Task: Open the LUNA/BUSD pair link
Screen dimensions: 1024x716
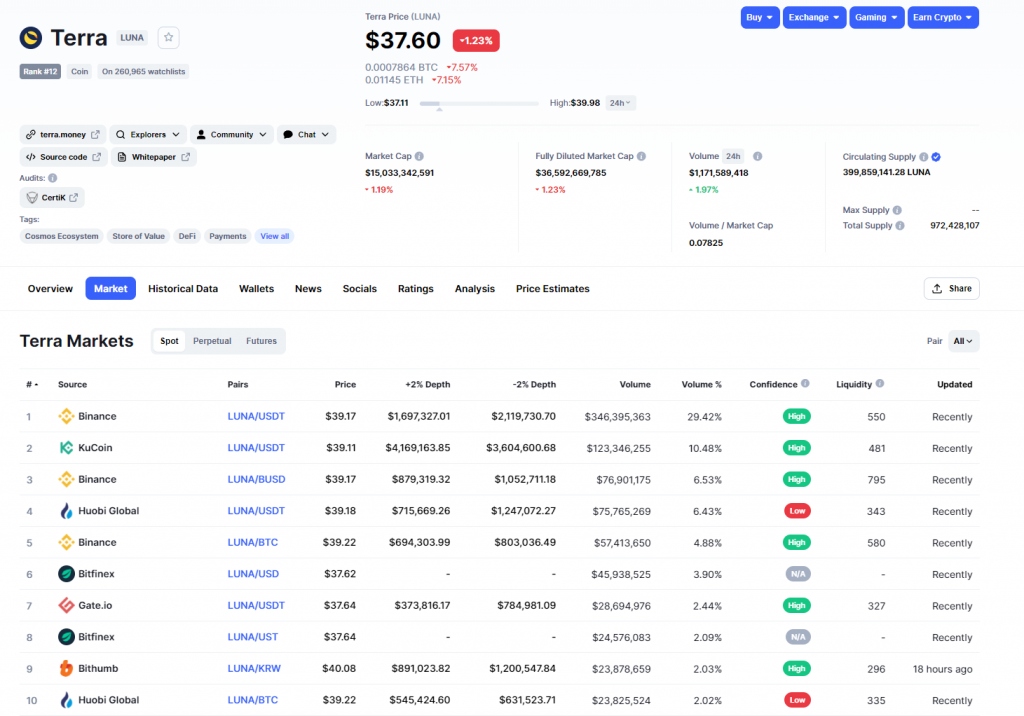Action: click(x=256, y=480)
